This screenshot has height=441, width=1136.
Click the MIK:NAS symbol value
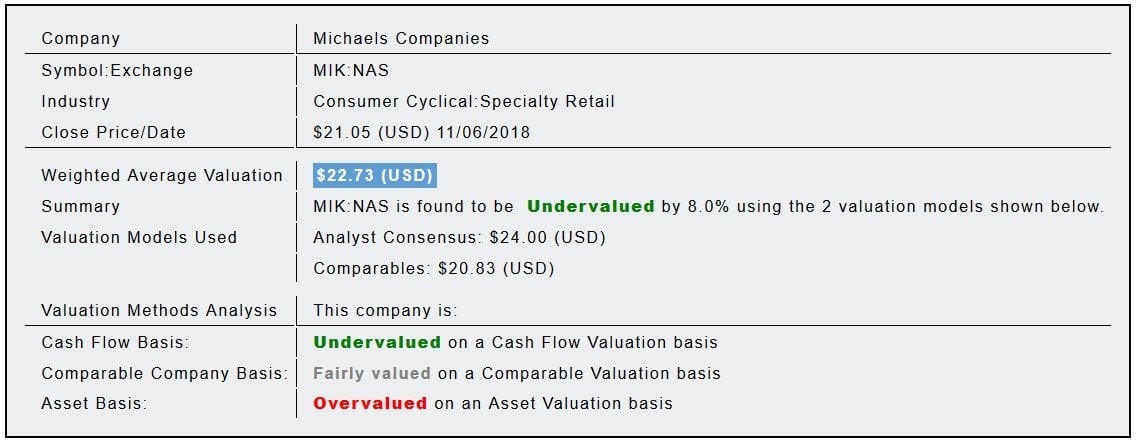tap(351, 71)
